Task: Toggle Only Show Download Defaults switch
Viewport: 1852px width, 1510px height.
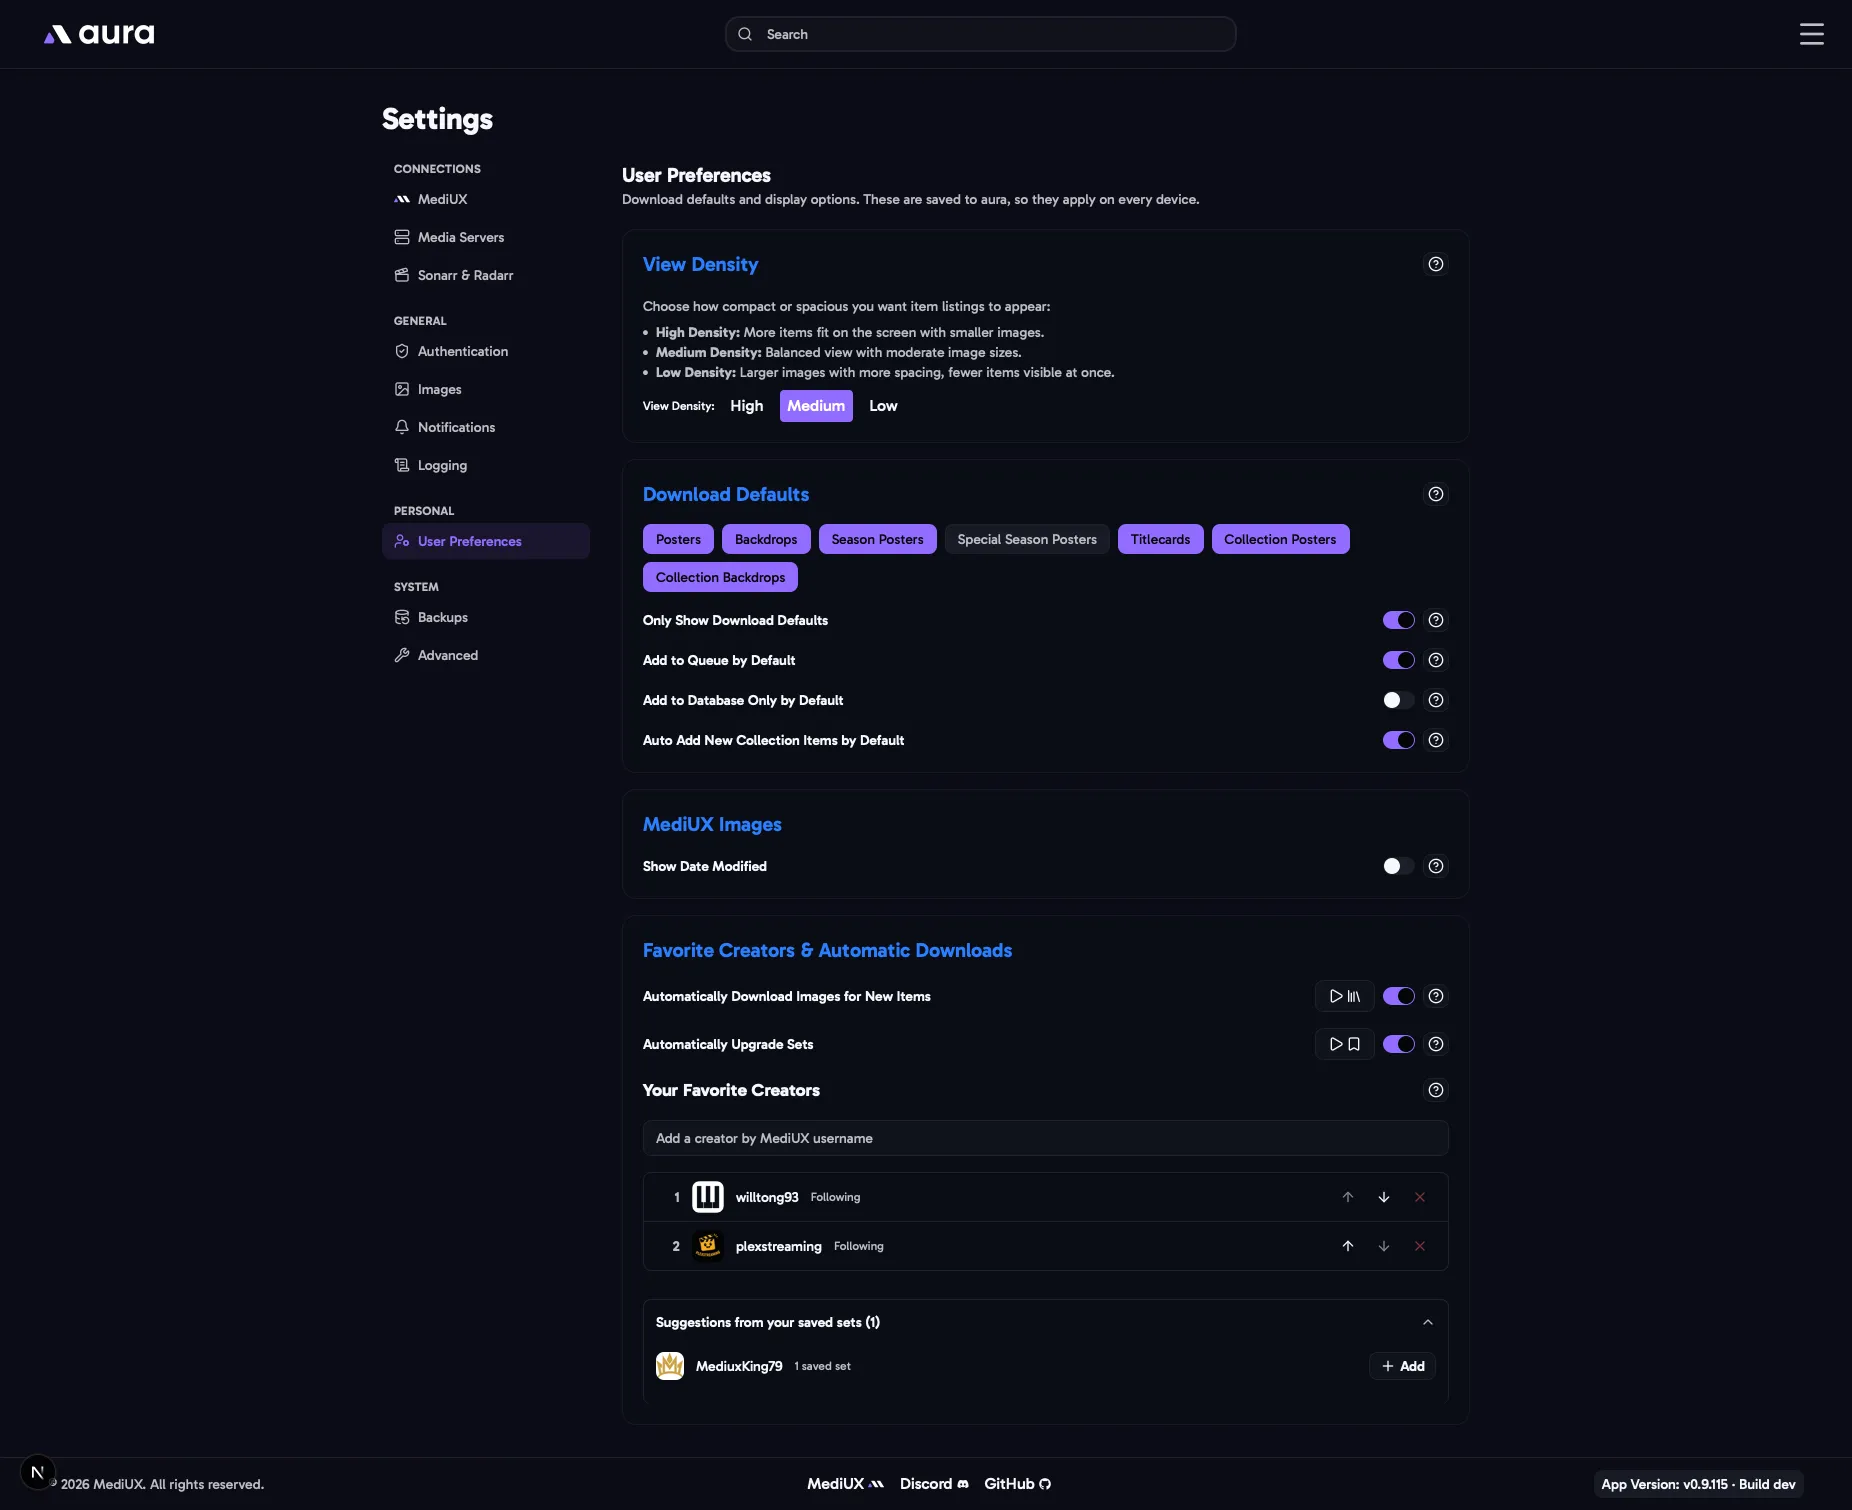Action: tap(1398, 620)
